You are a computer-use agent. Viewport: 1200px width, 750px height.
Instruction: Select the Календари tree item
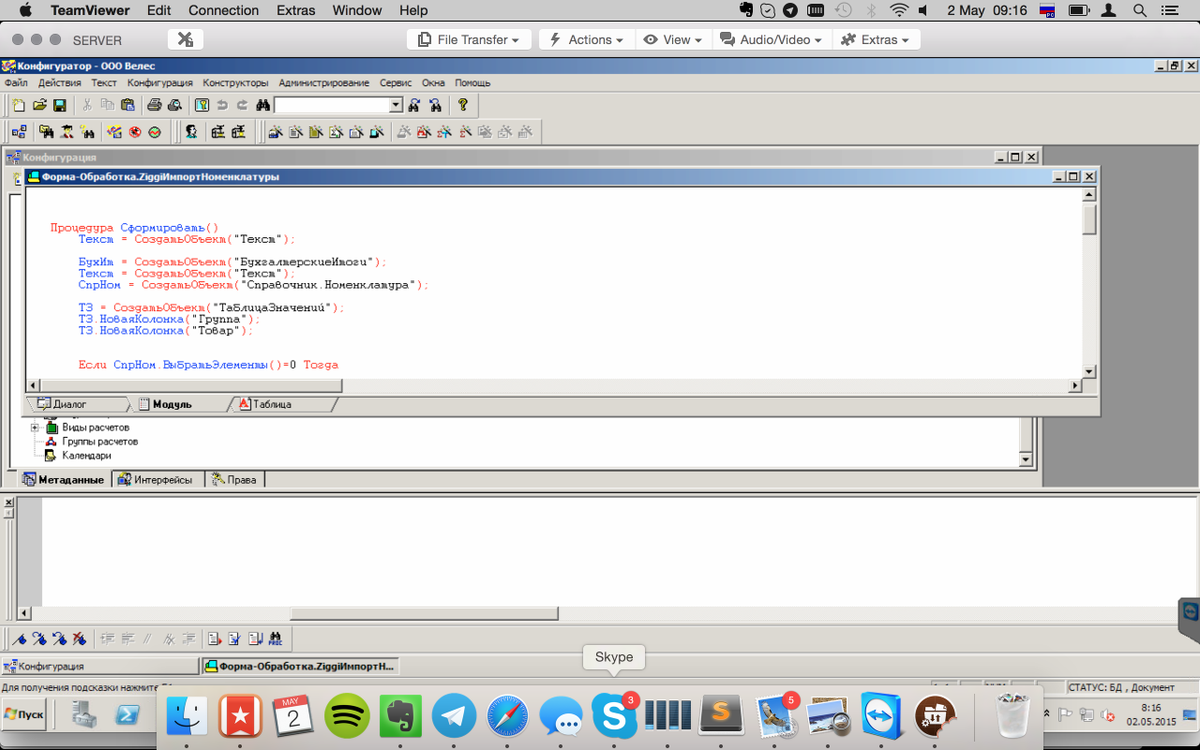click(87, 455)
